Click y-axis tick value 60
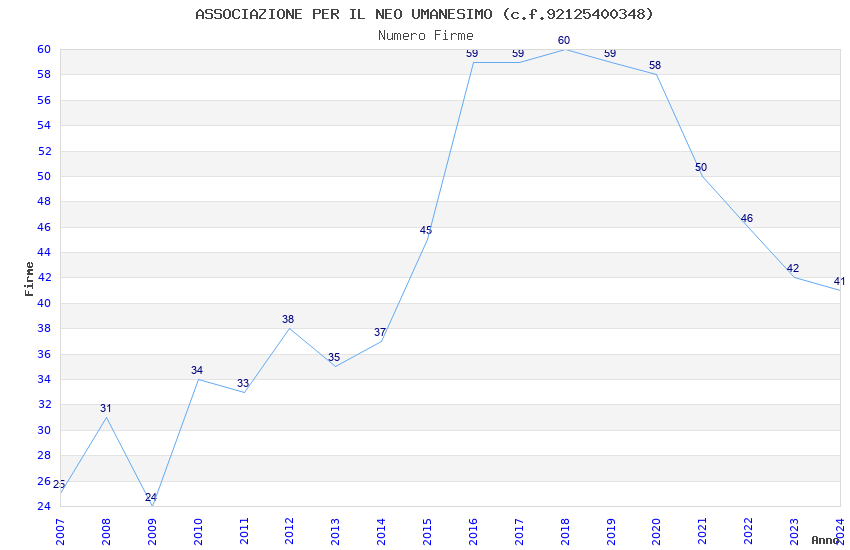 44,49
